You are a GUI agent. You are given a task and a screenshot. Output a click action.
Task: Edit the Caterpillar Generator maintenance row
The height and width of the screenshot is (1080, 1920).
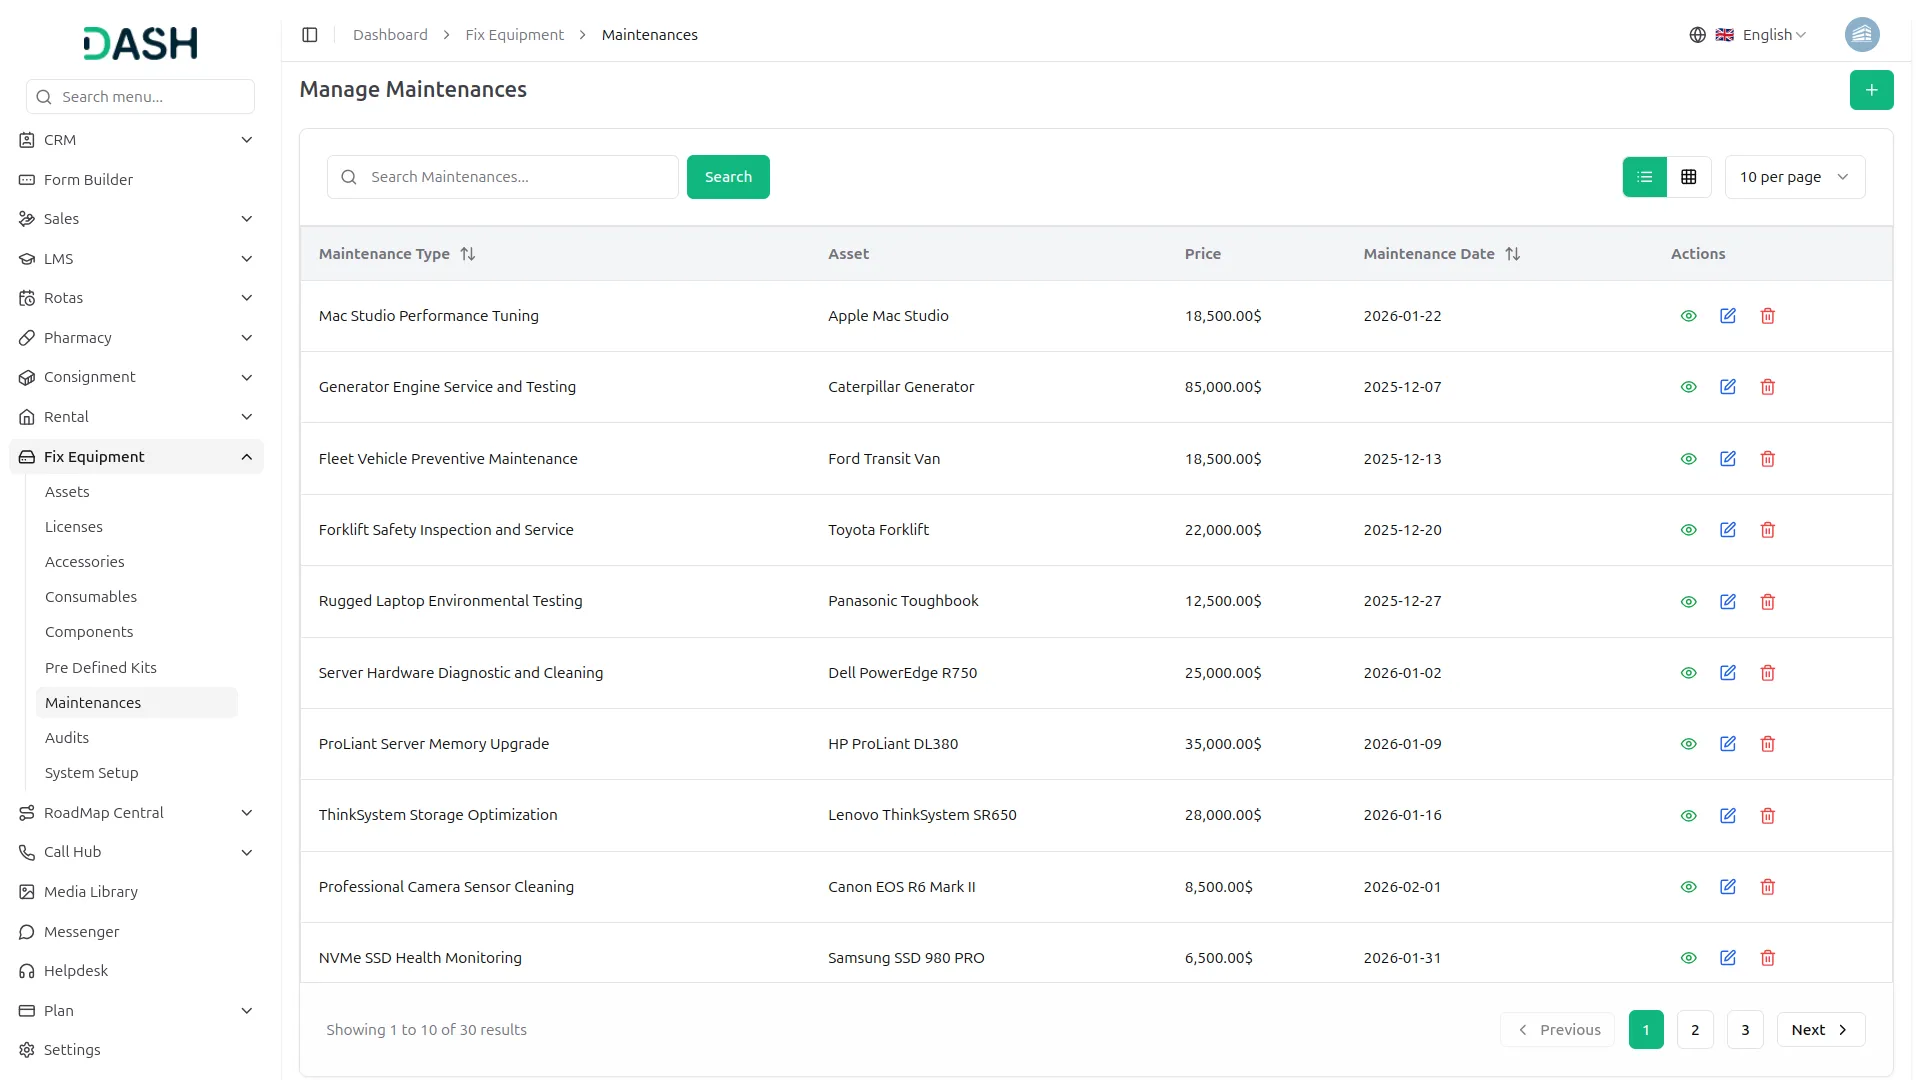[1727, 387]
